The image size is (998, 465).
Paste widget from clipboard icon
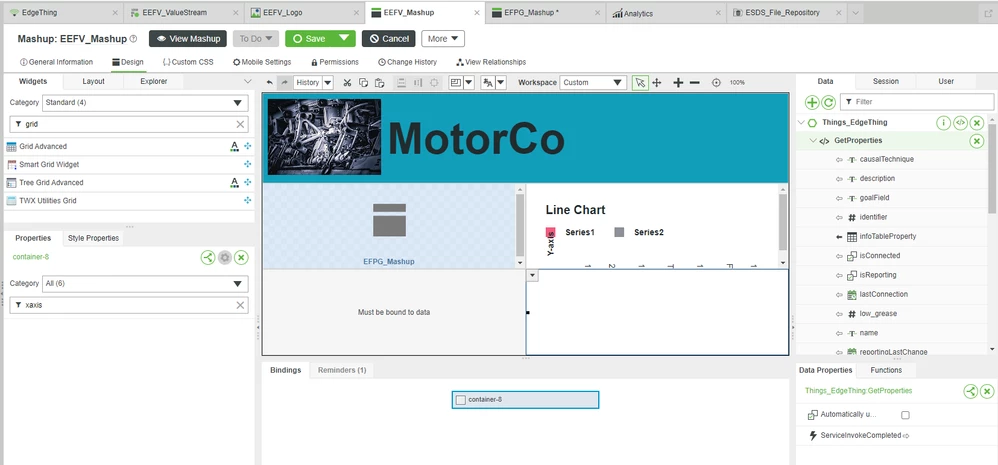click(x=379, y=83)
